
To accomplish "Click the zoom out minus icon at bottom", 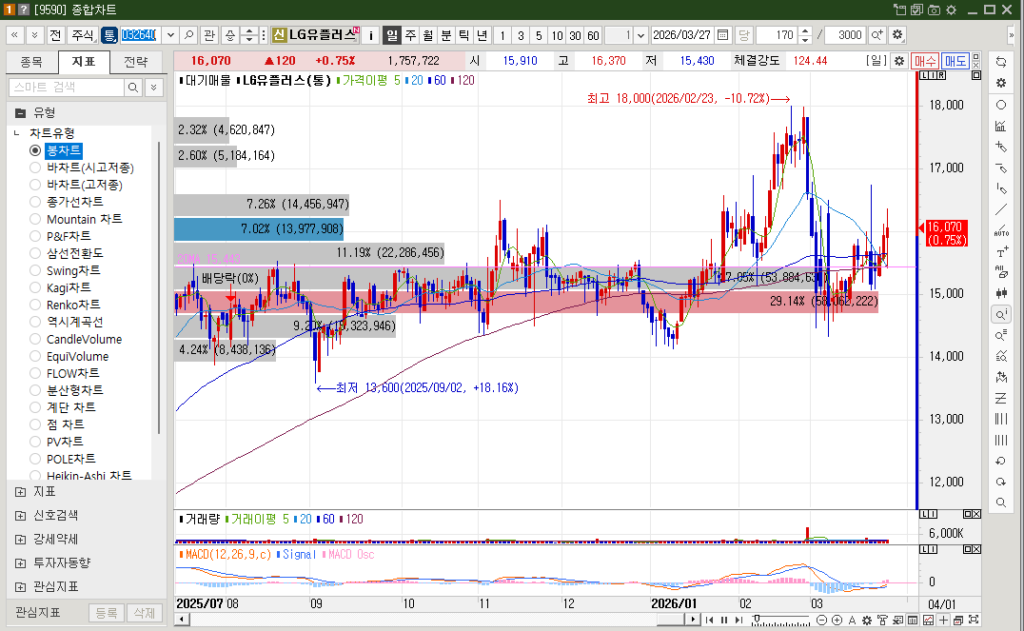I will [822, 620].
